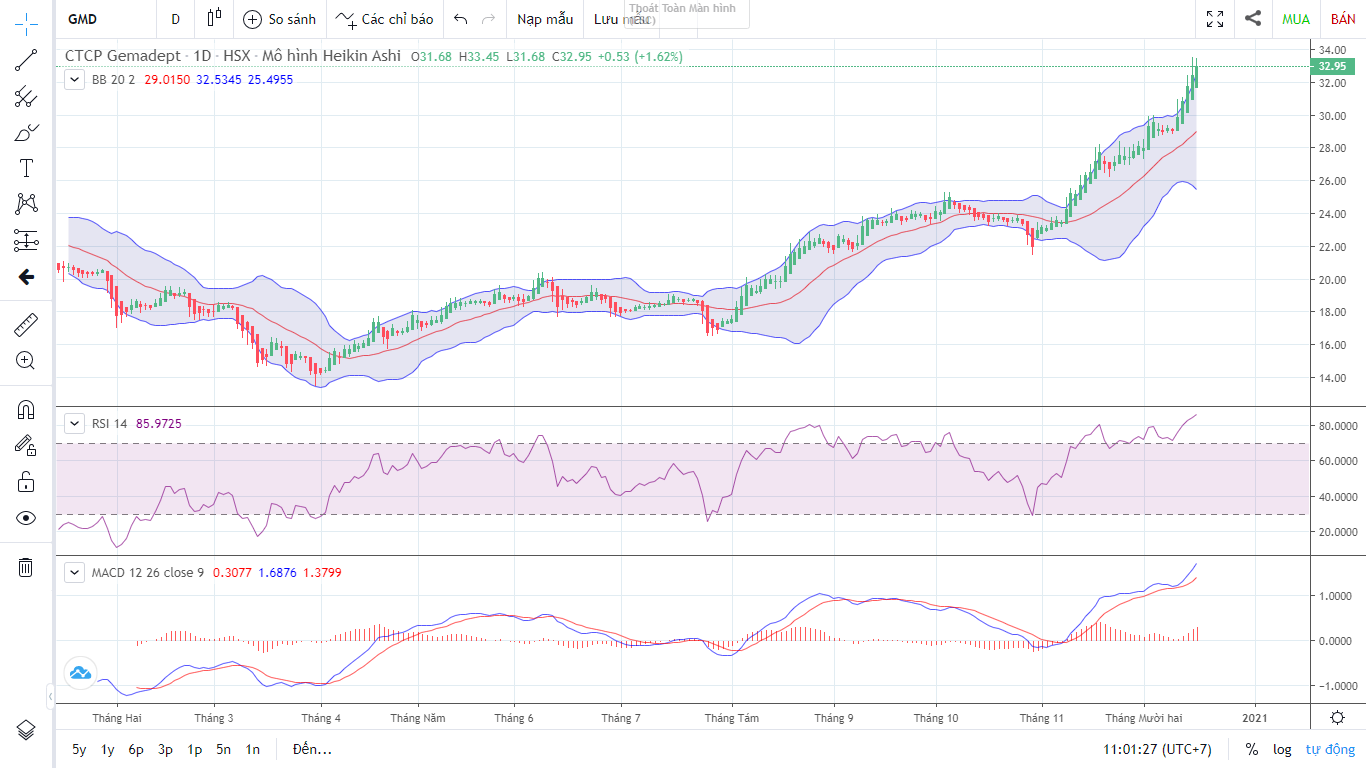This screenshot has width=1366, height=768.
Task: Toggle hide all drawings eye icon
Action: 26,518
